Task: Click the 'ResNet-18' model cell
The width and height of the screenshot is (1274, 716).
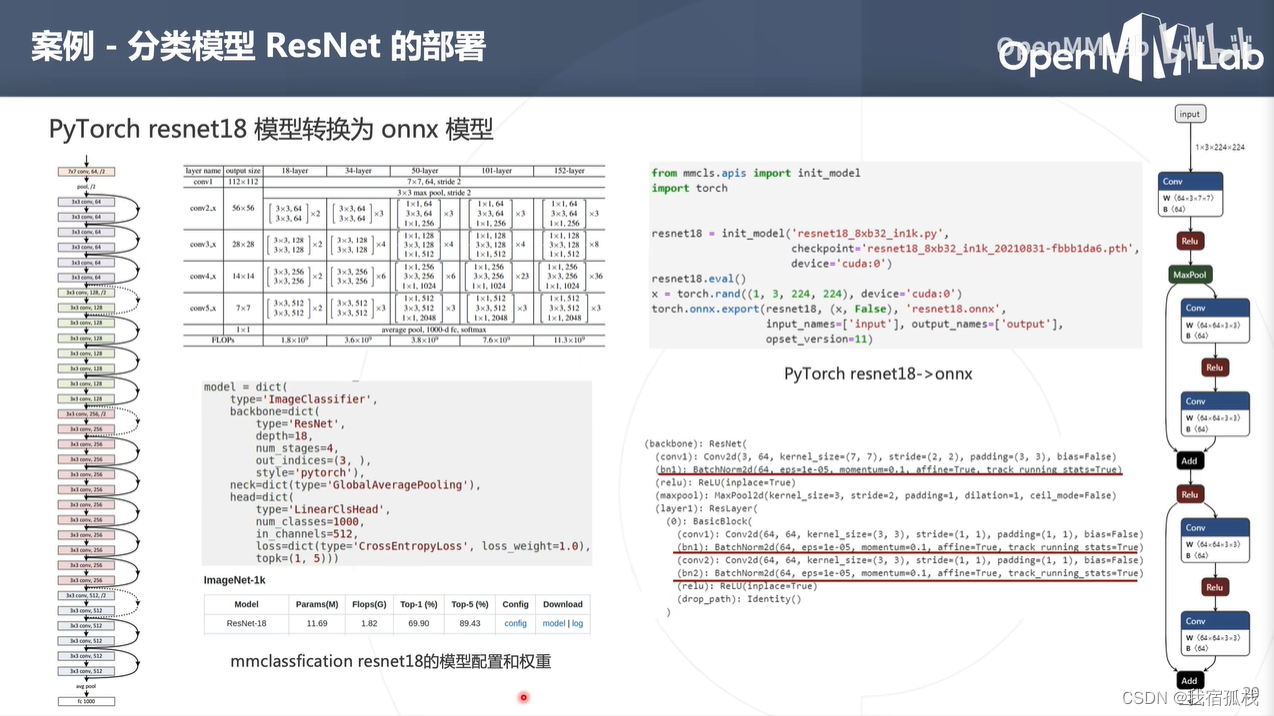Action: pos(246,623)
